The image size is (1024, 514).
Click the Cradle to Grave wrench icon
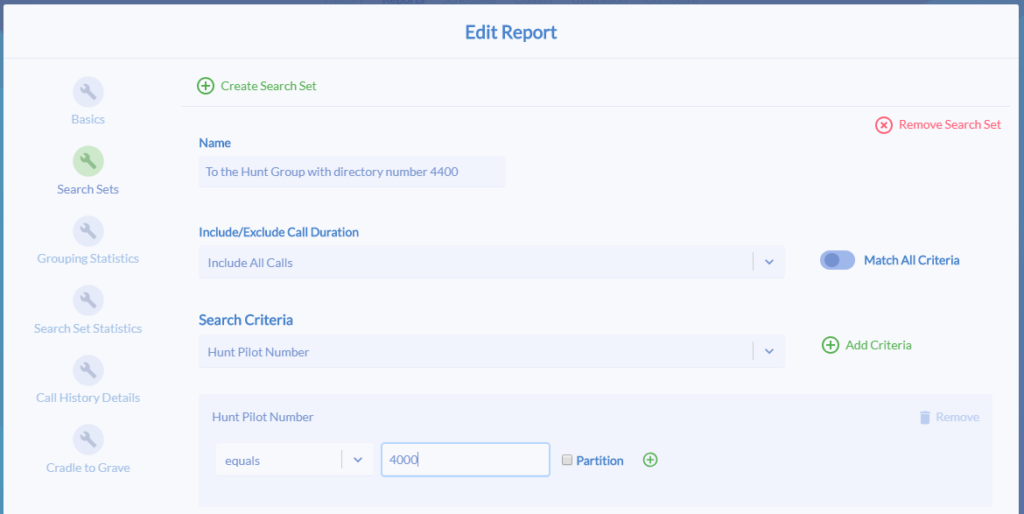88,440
